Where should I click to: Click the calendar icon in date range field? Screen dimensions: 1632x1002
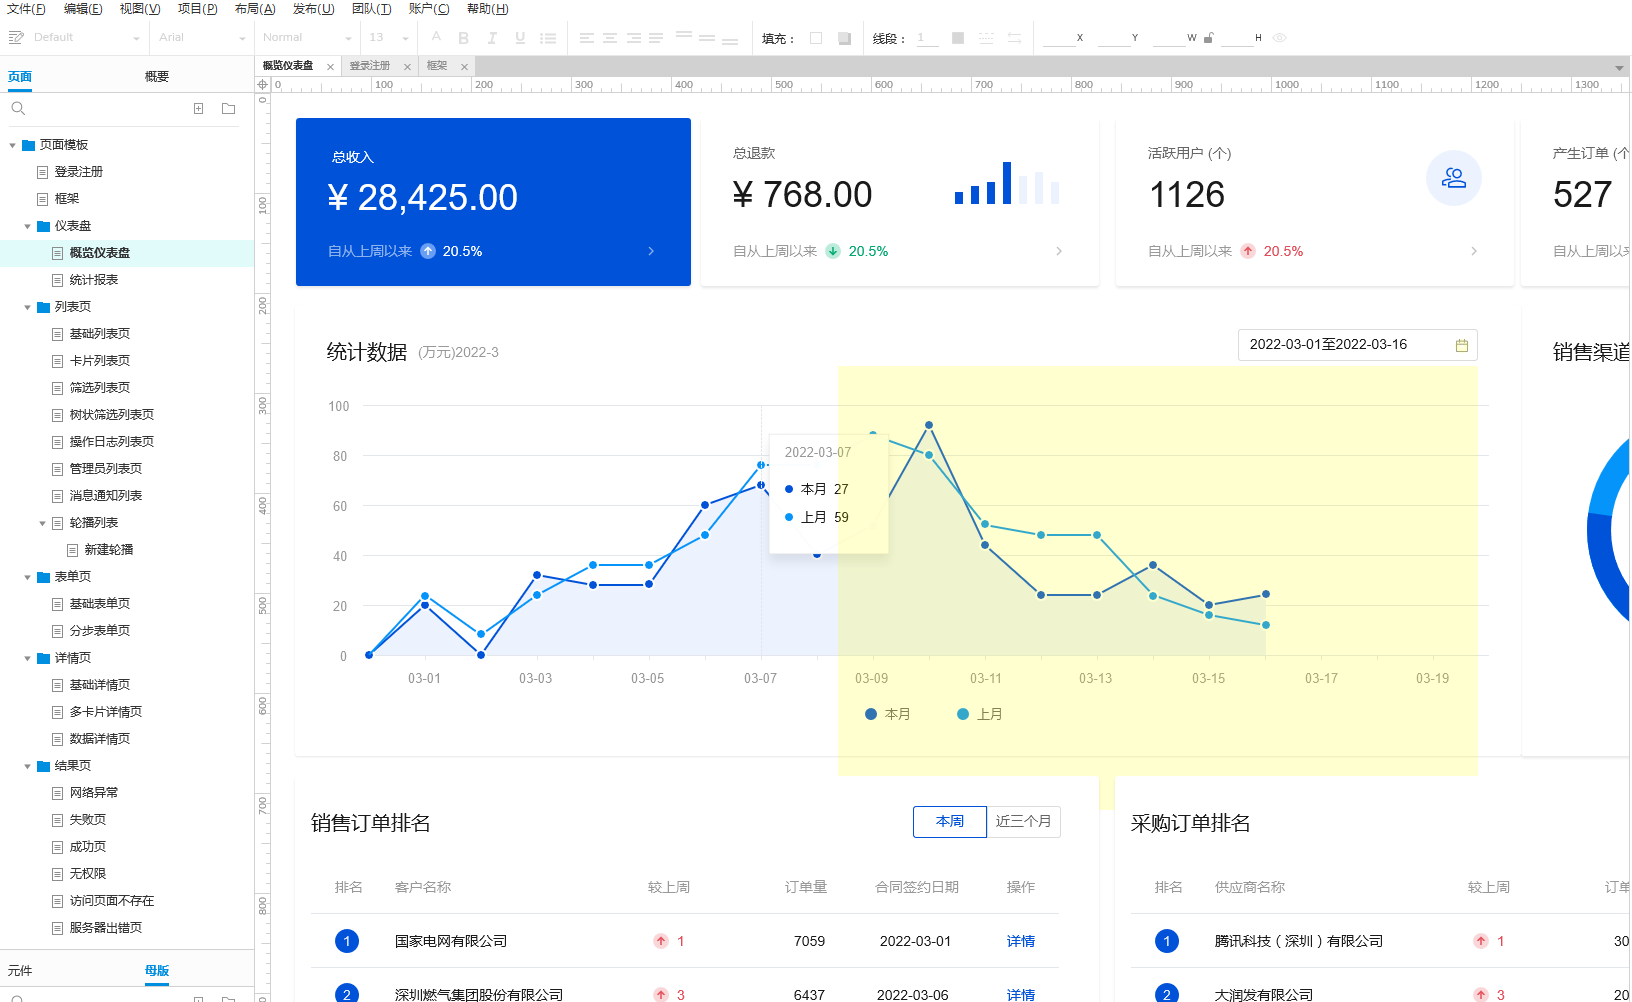pyautogui.click(x=1462, y=345)
